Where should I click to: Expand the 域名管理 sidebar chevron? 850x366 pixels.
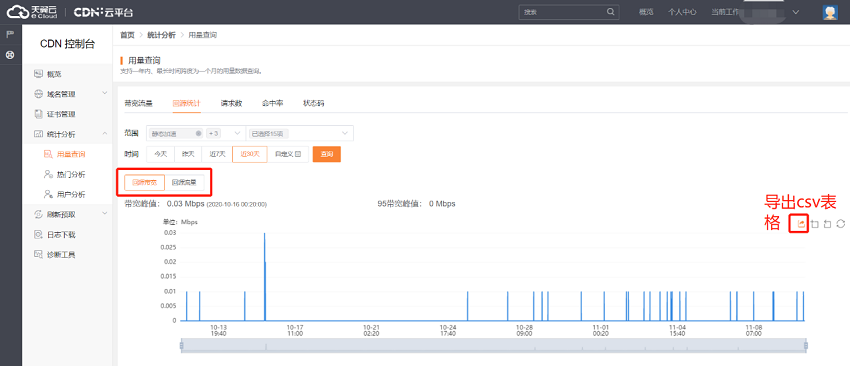pyautogui.click(x=105, y=93)
